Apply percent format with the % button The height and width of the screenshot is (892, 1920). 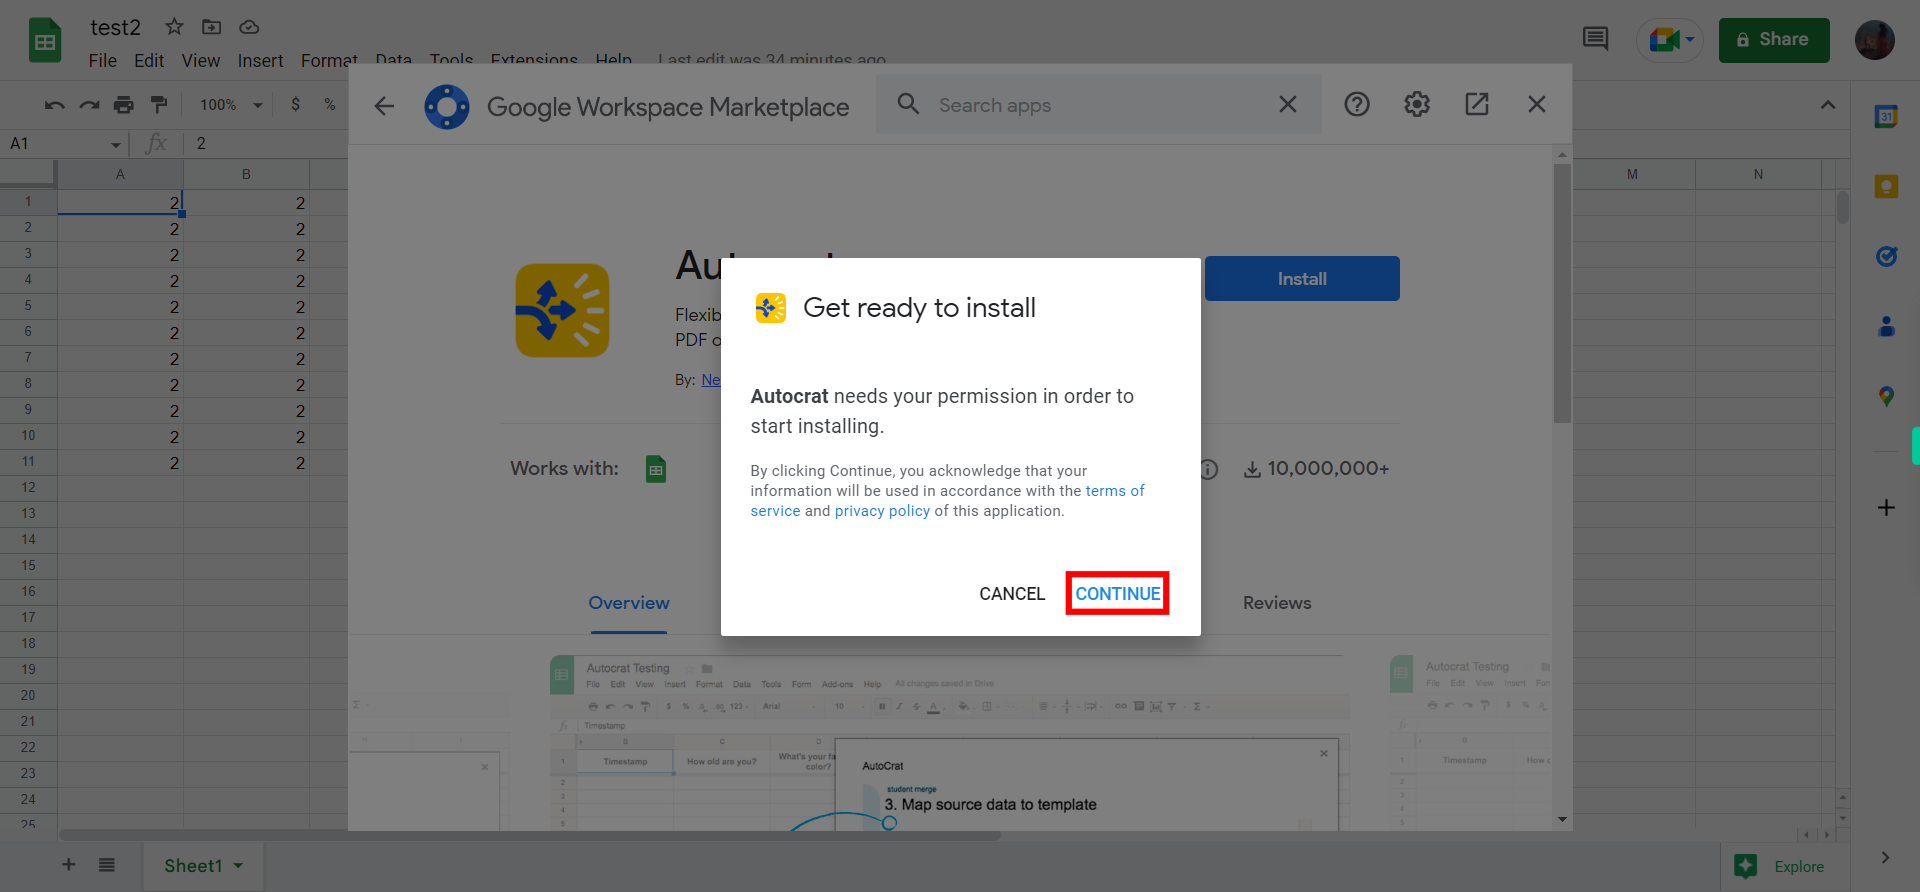point(329,104)
